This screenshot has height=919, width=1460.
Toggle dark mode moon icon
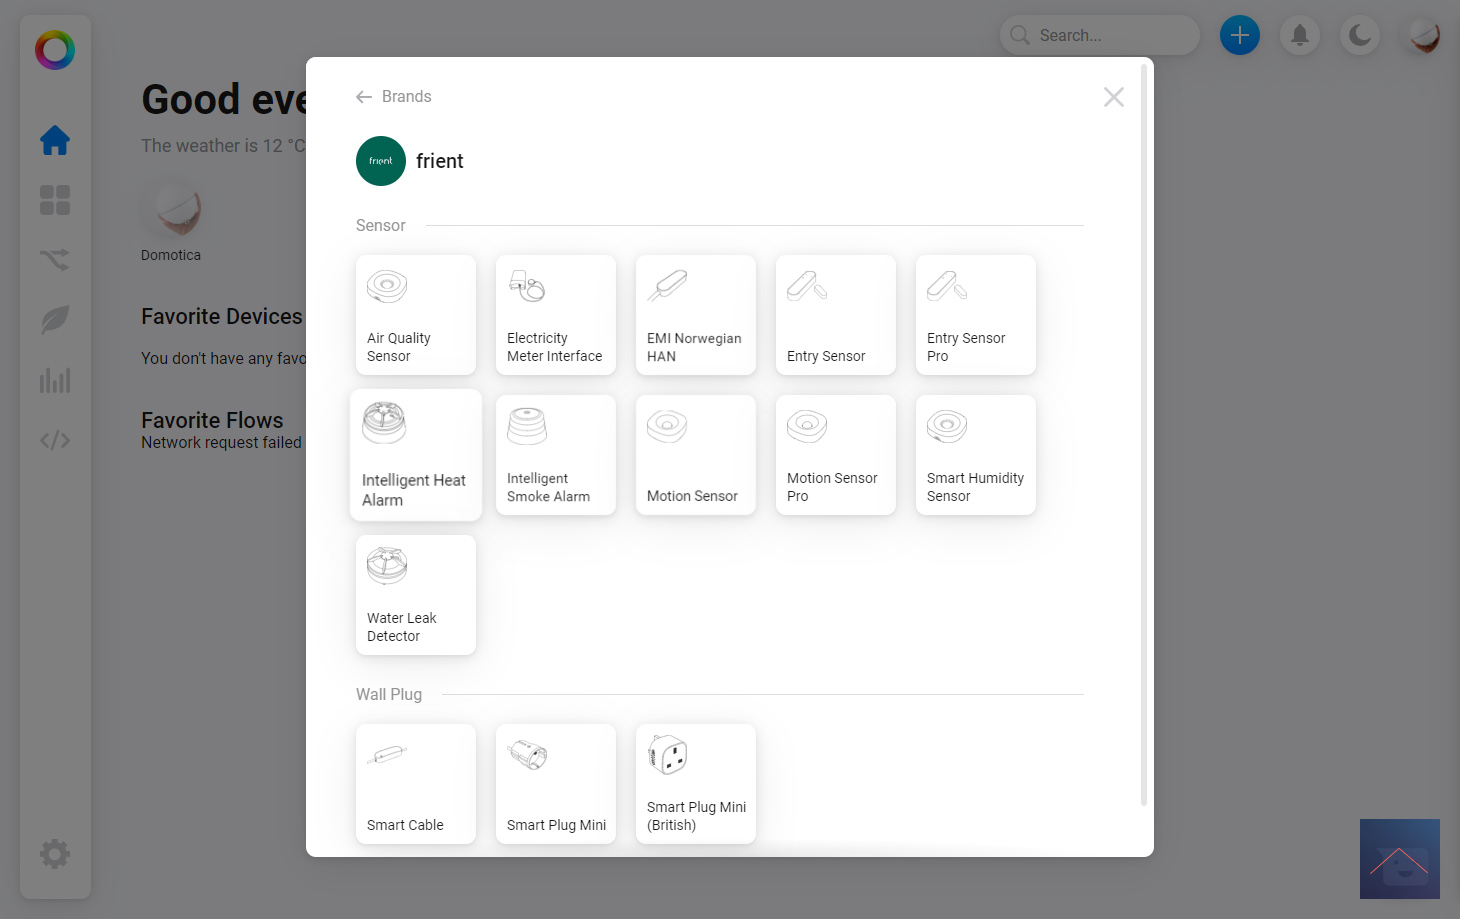pos(1360,35)
